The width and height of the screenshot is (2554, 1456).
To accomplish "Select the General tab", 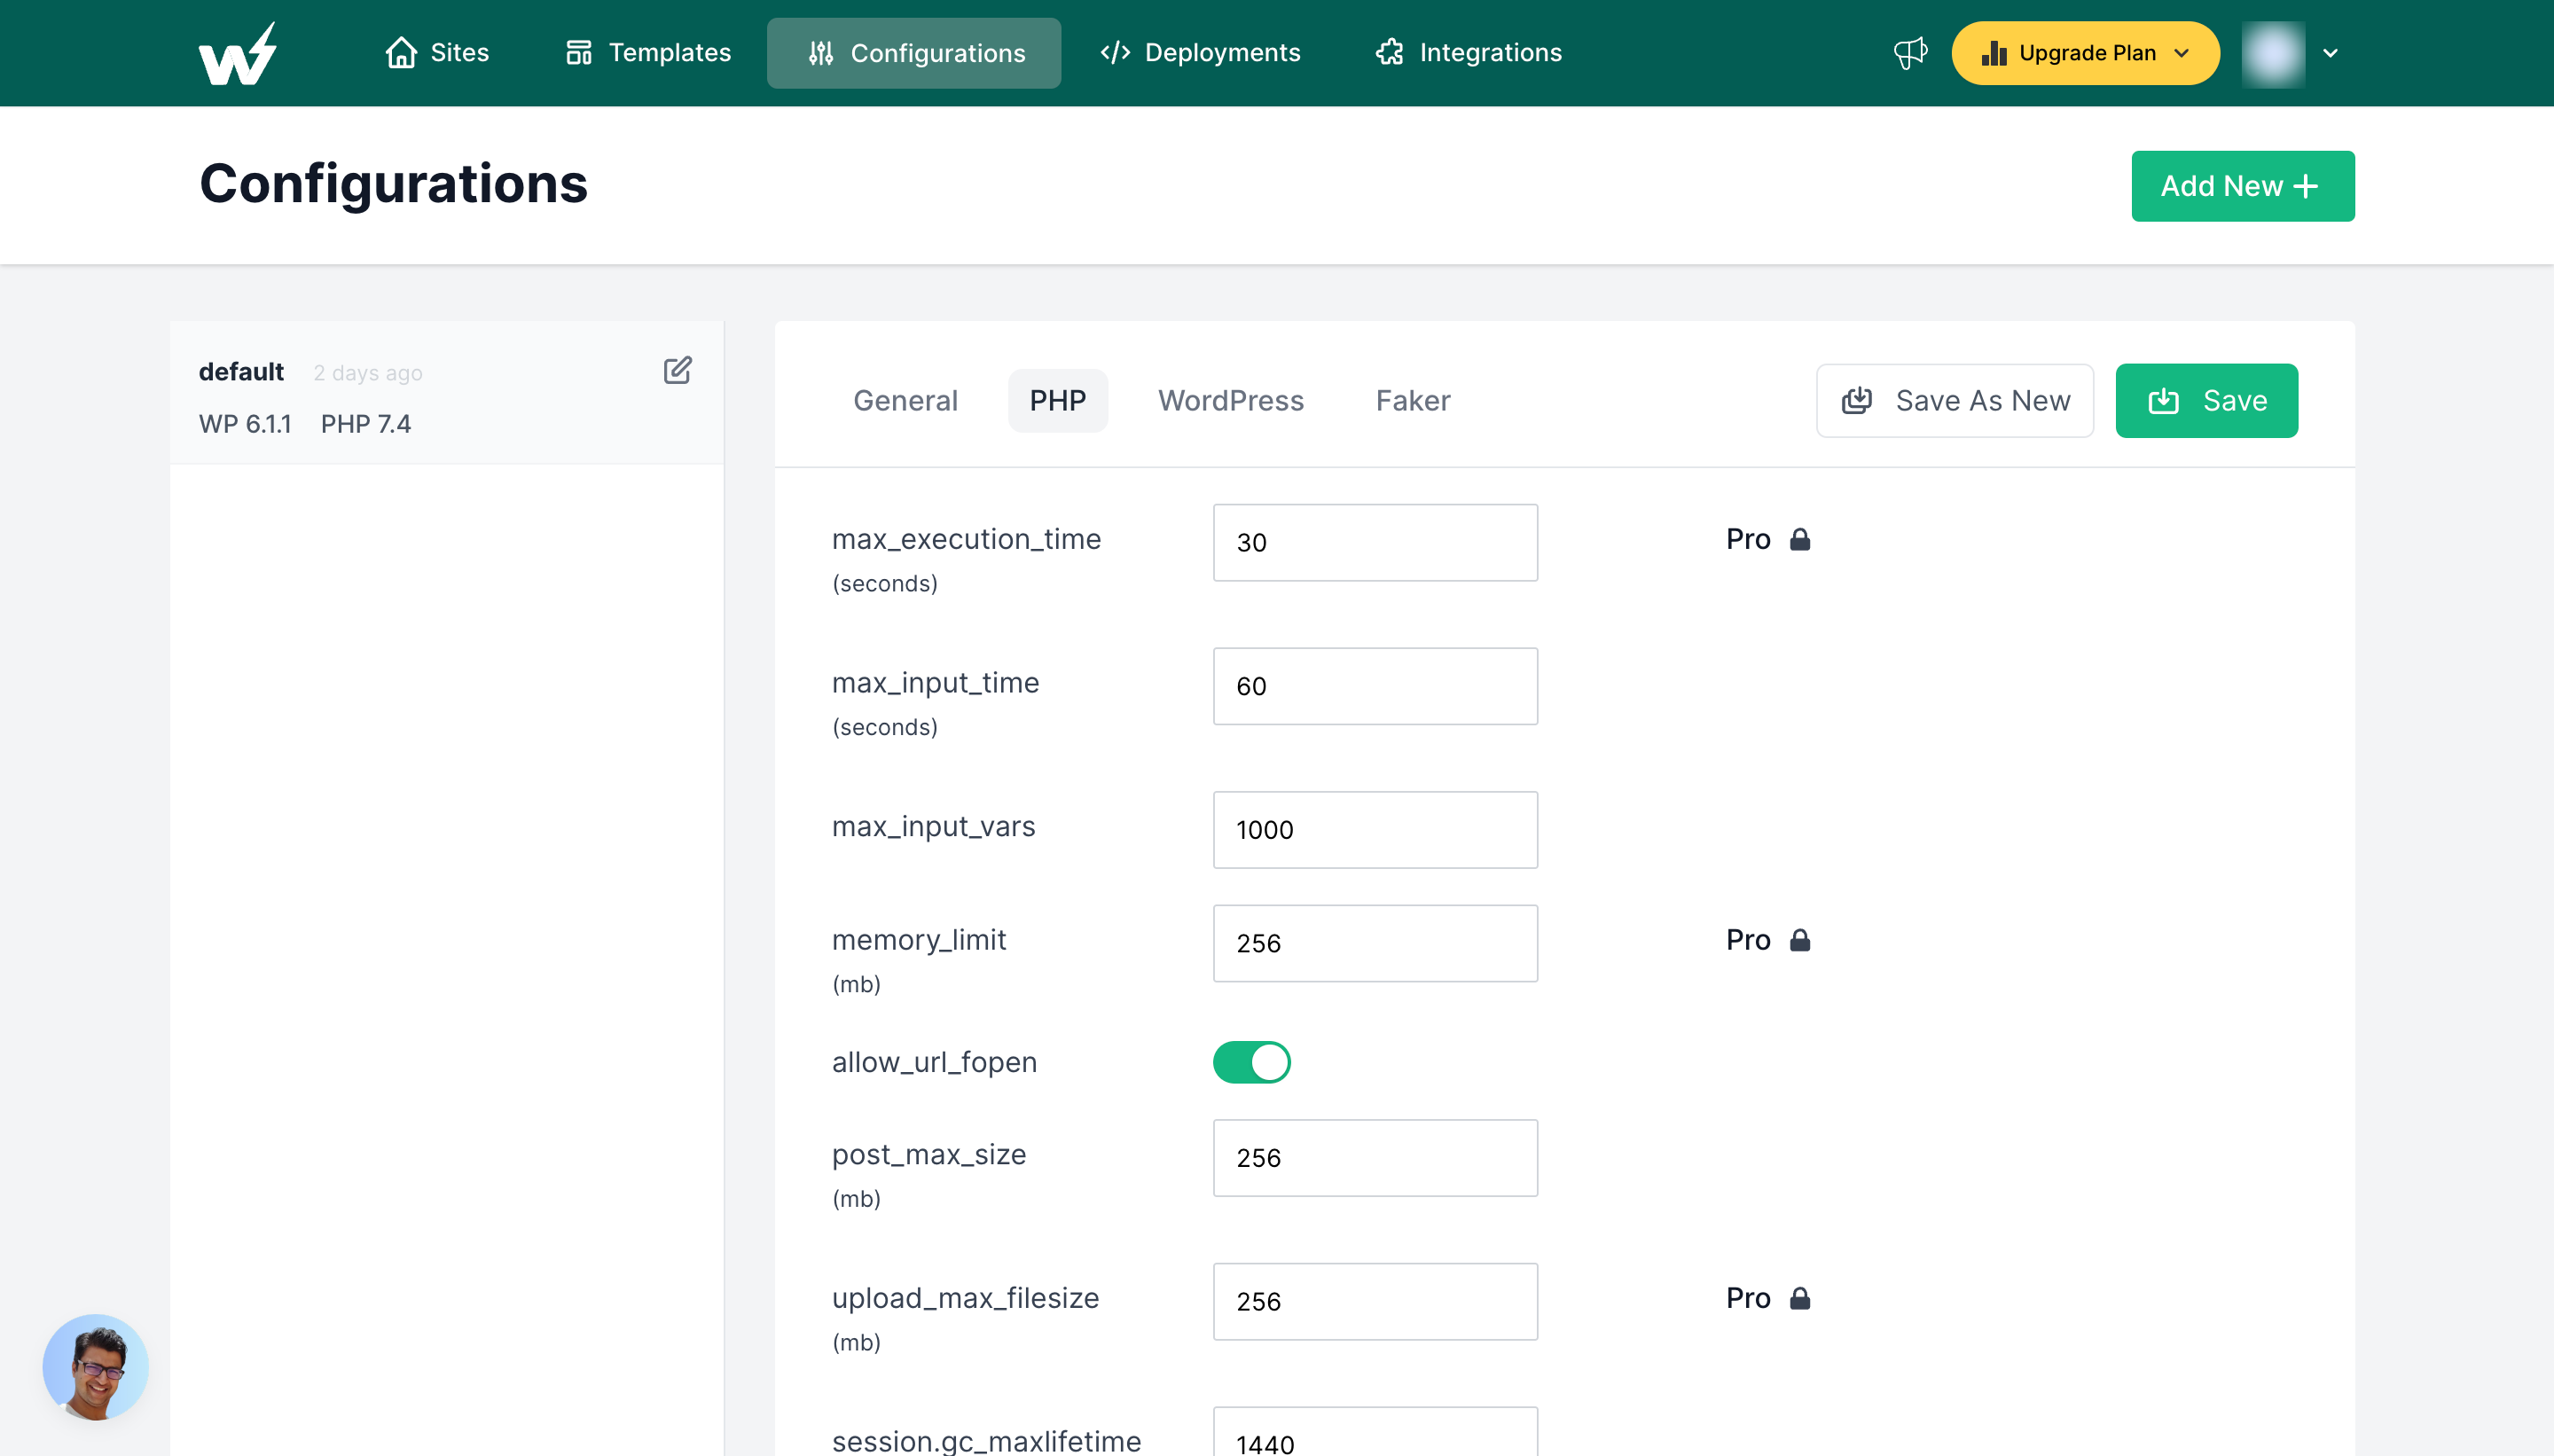I will click(905, 401).
